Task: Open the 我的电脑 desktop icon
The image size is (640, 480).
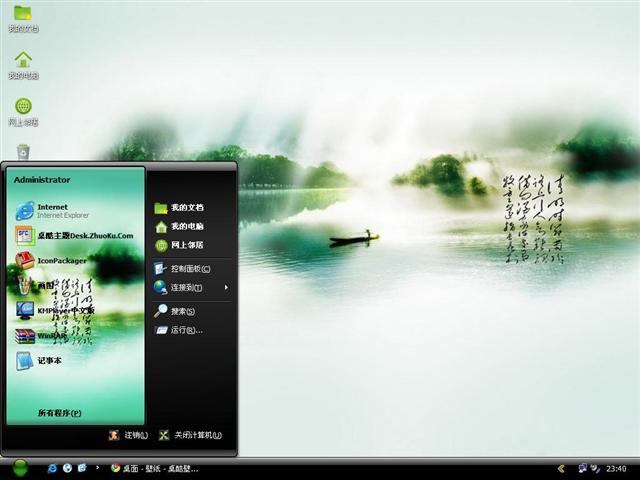Action: (x=23, y=64)
